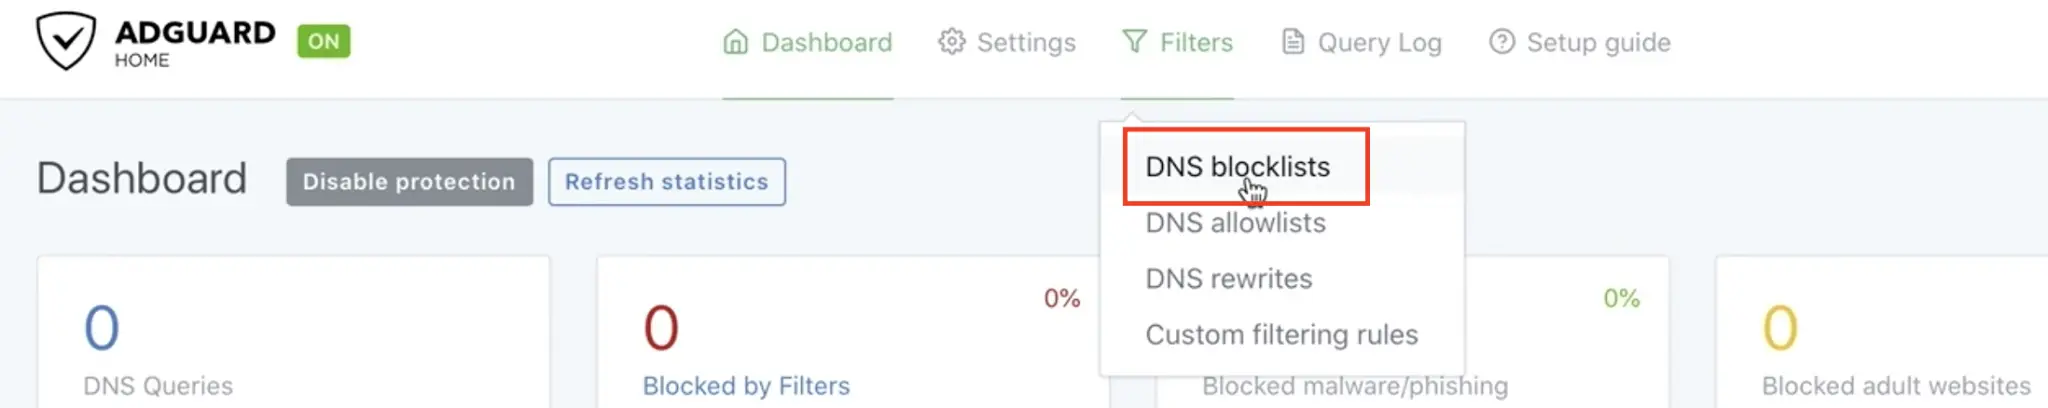Select DNS rewrites menu entry
This screenshot has width=2048, height=408.
tap(1228, 279)
